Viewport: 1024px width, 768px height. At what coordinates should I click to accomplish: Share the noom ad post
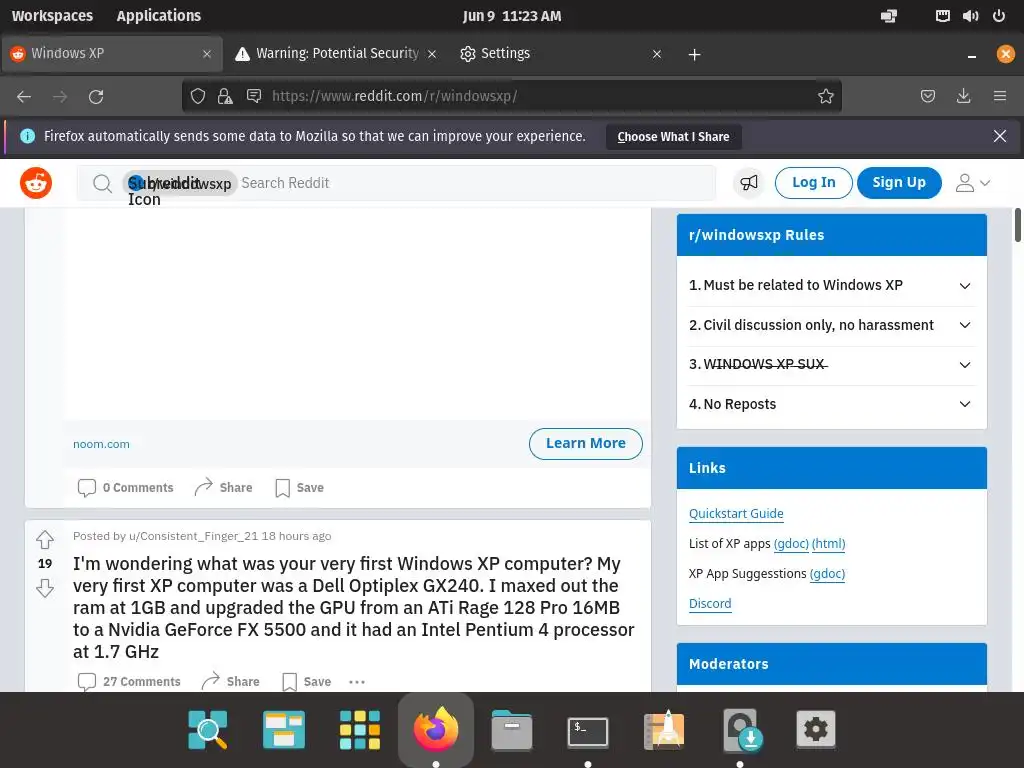223,487
